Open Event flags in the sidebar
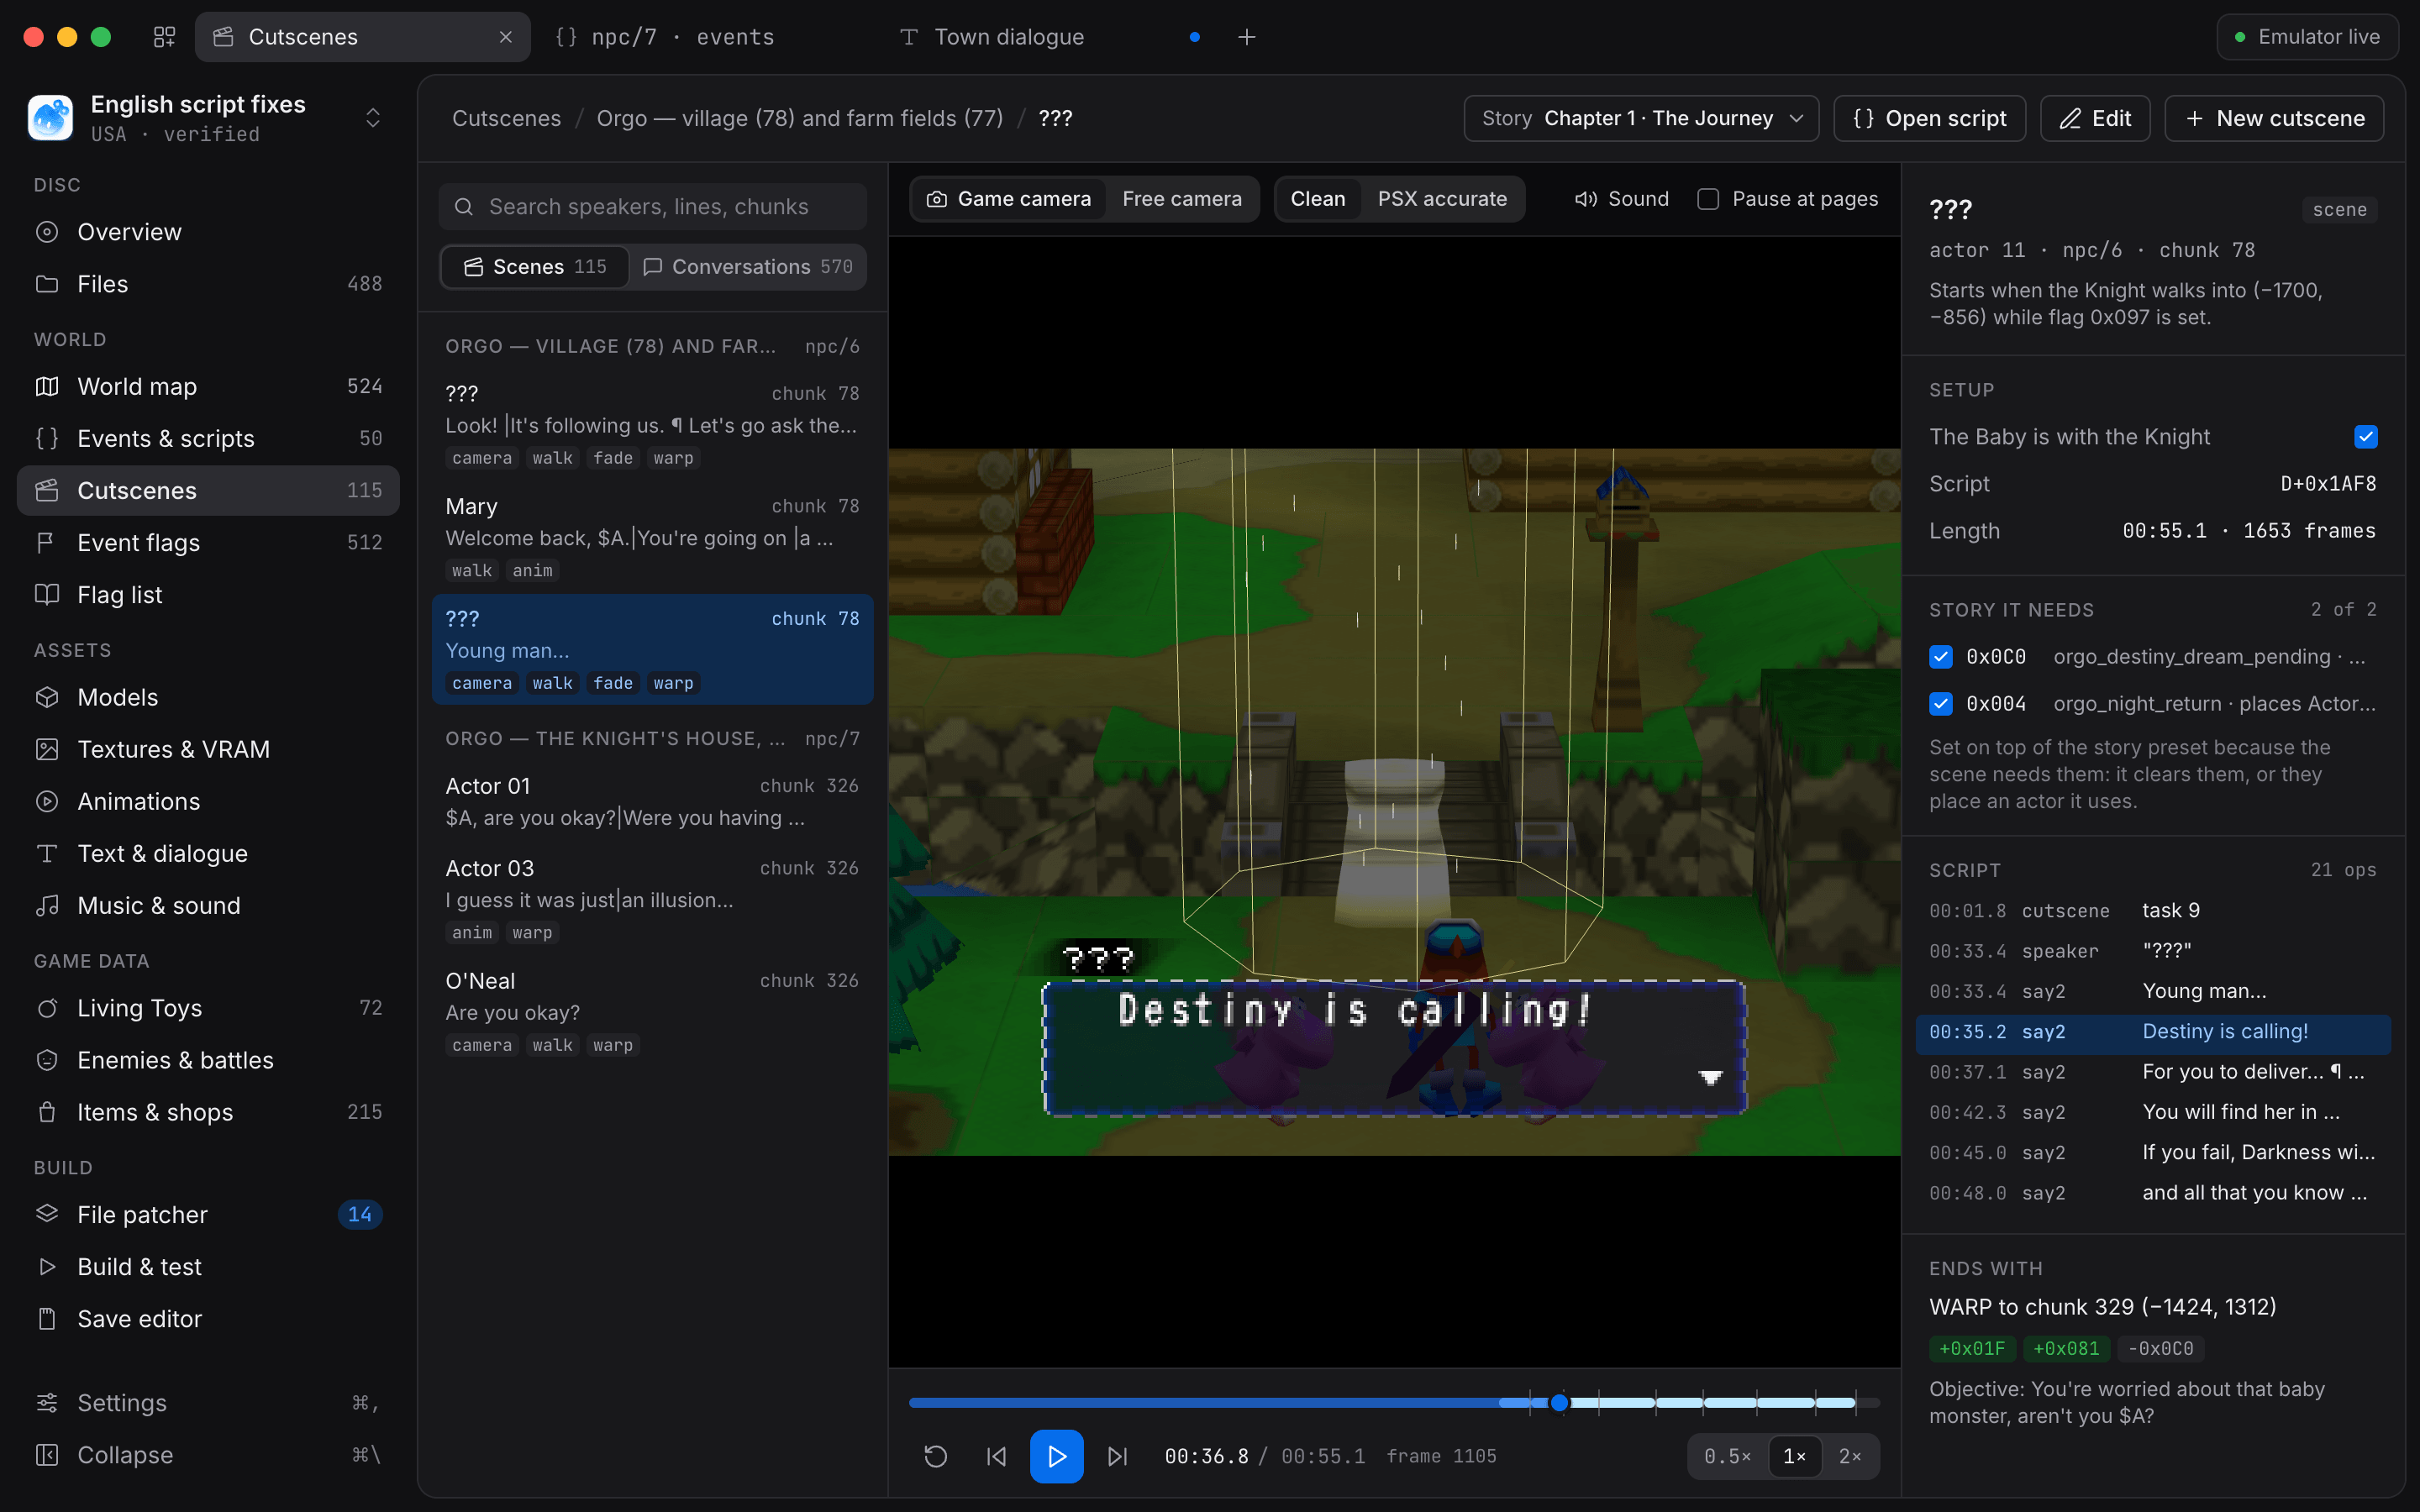The width and height of the screenshot is (2420, 1512). pos(208,542)
